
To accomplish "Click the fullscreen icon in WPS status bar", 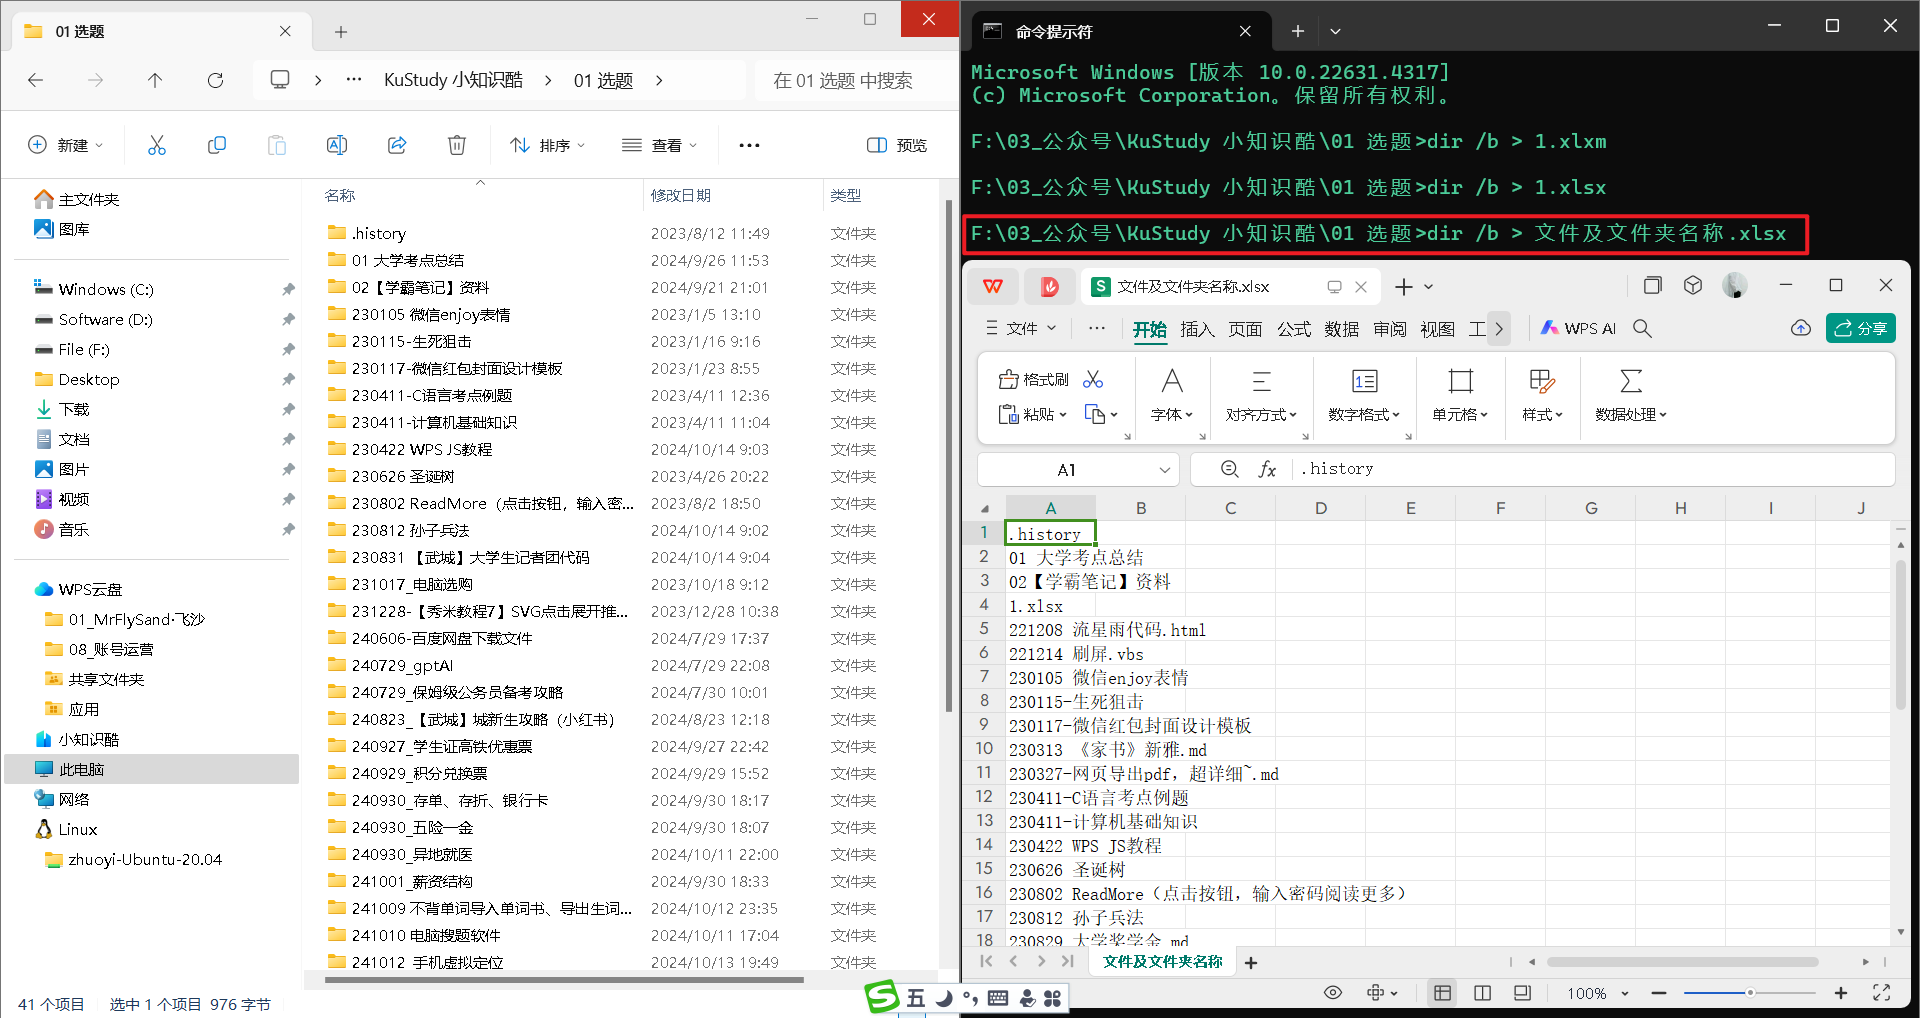I will [1881, 993].
